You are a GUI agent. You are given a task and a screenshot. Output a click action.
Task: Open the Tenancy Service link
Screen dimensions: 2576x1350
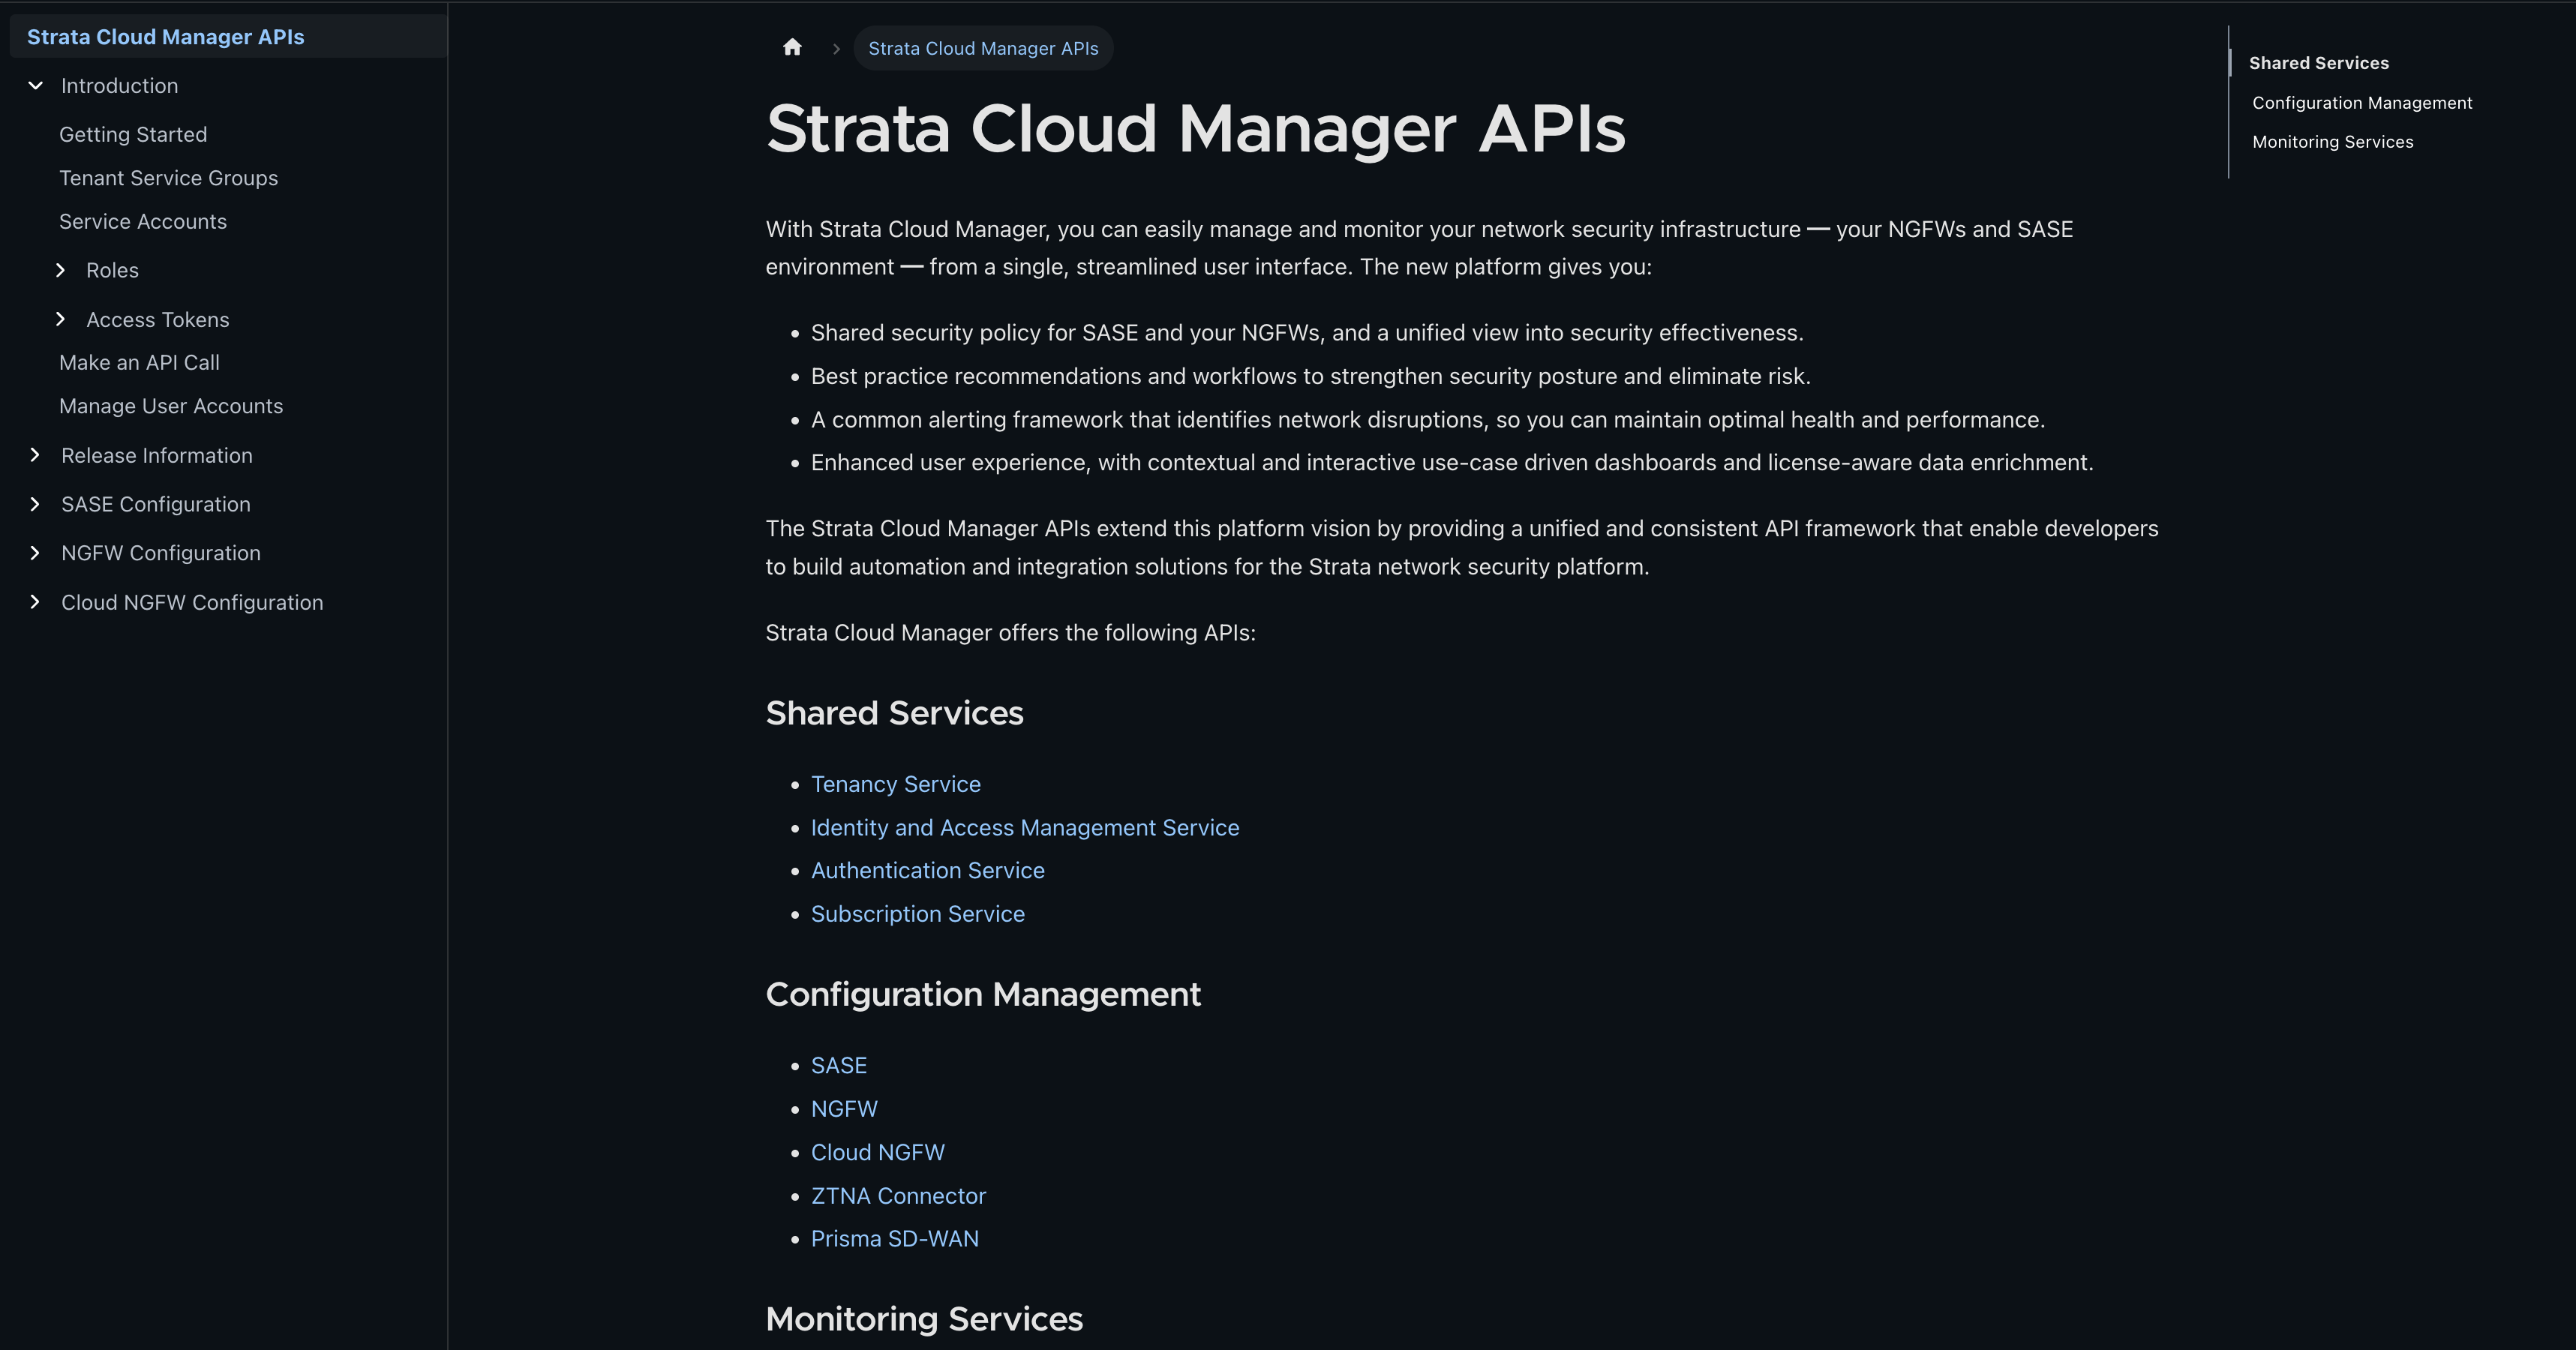895,784
